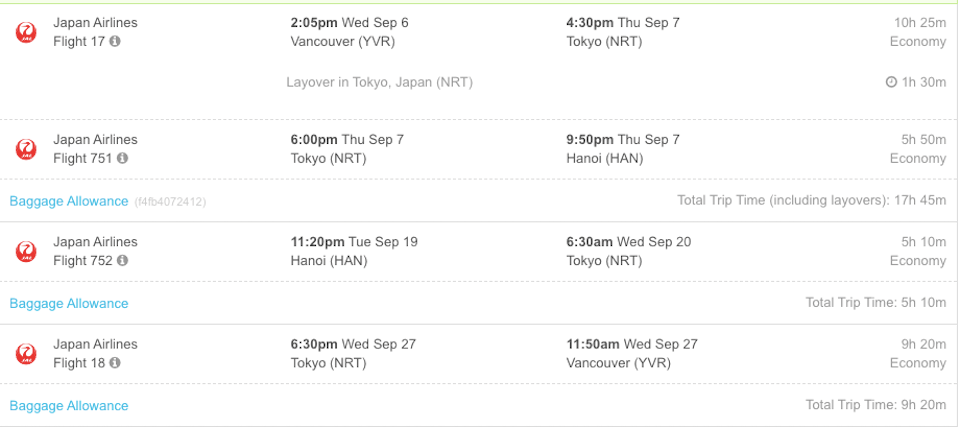Select the fare code f4fb4072412 text
The height and width of the screenshot is (427, 960).
click(170, 202)
